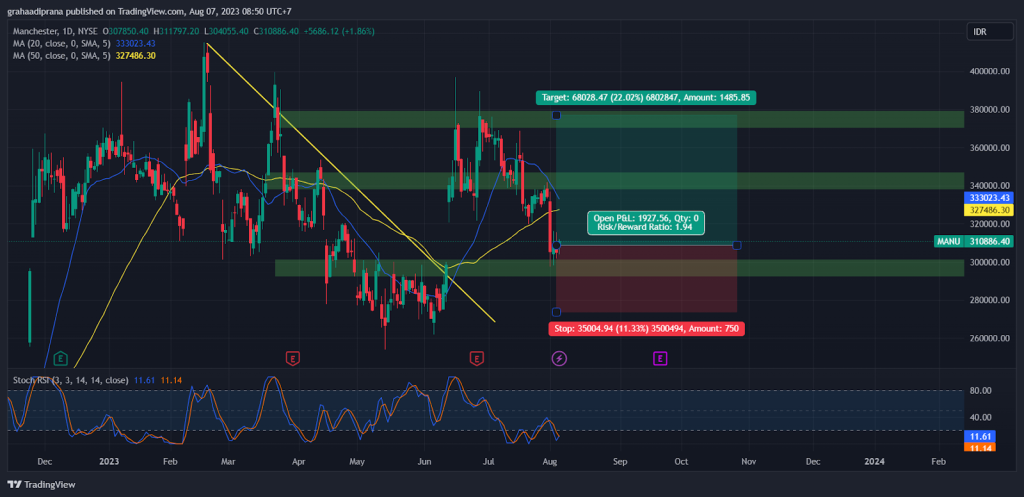
Task: Click the blue 11.61 Stoch RSI axis label
Action: [978, 435]
